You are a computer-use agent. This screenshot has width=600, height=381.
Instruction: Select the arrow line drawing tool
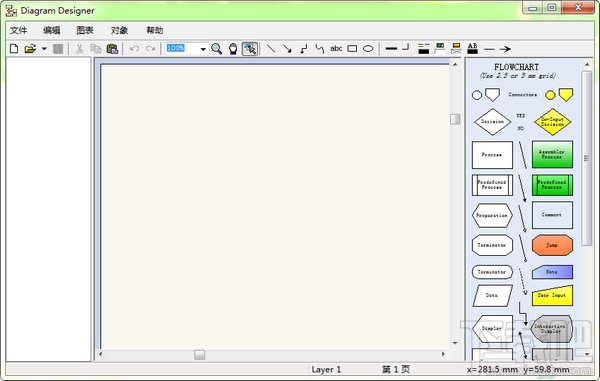(287, 49)
